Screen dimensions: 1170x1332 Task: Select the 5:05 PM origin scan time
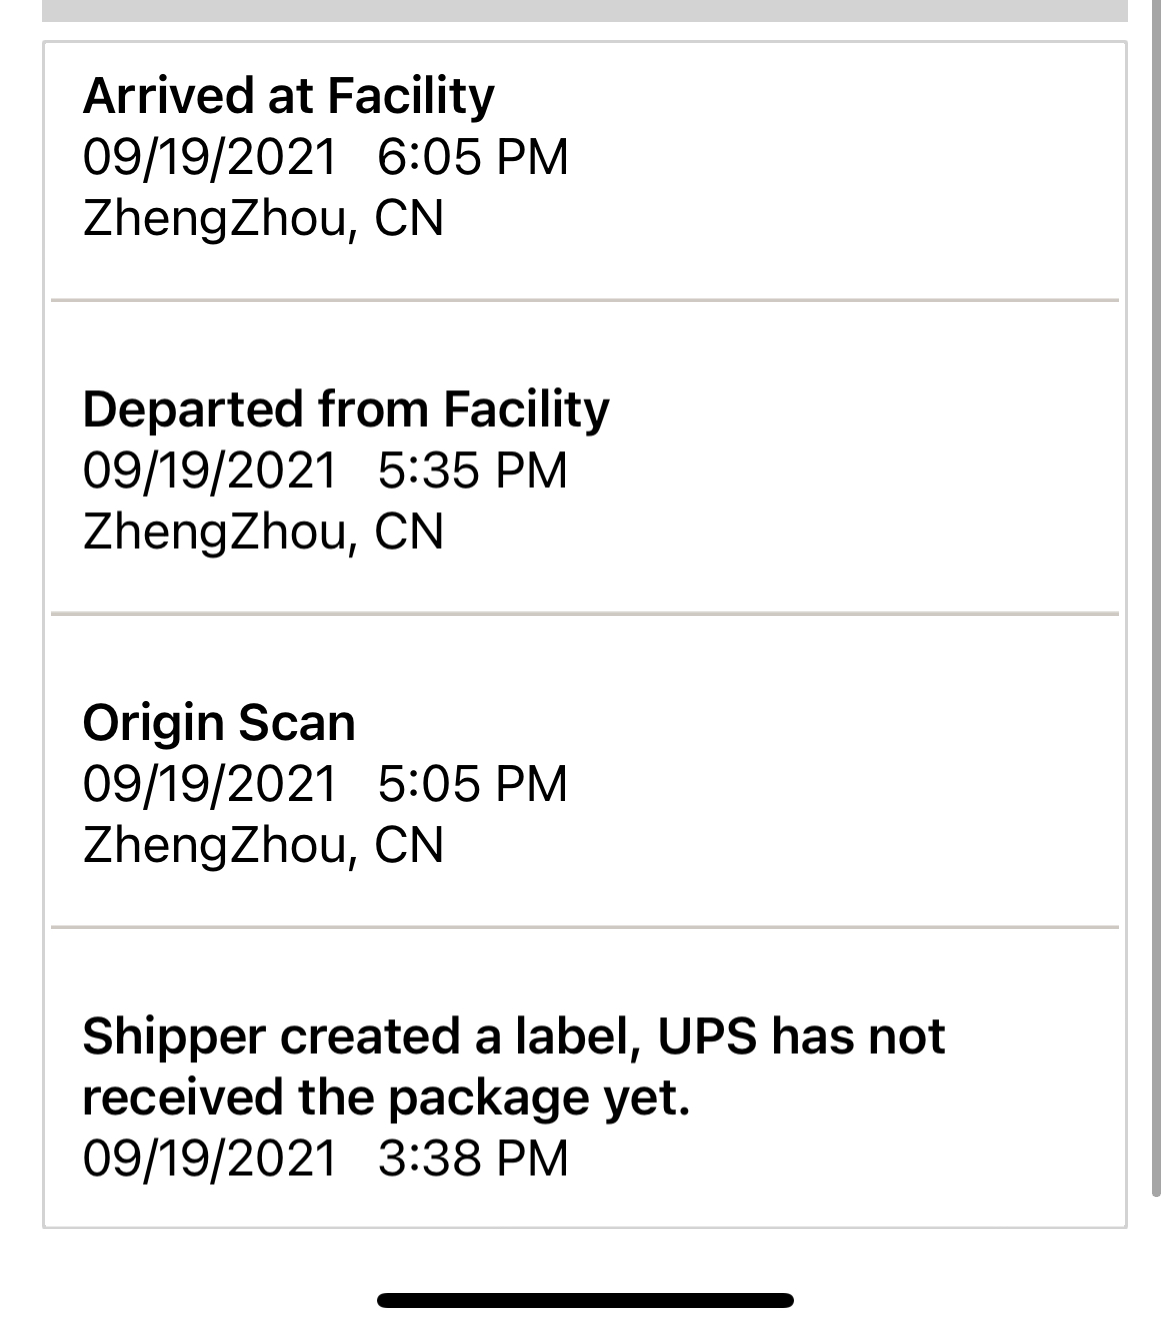(x=472, y=783)
